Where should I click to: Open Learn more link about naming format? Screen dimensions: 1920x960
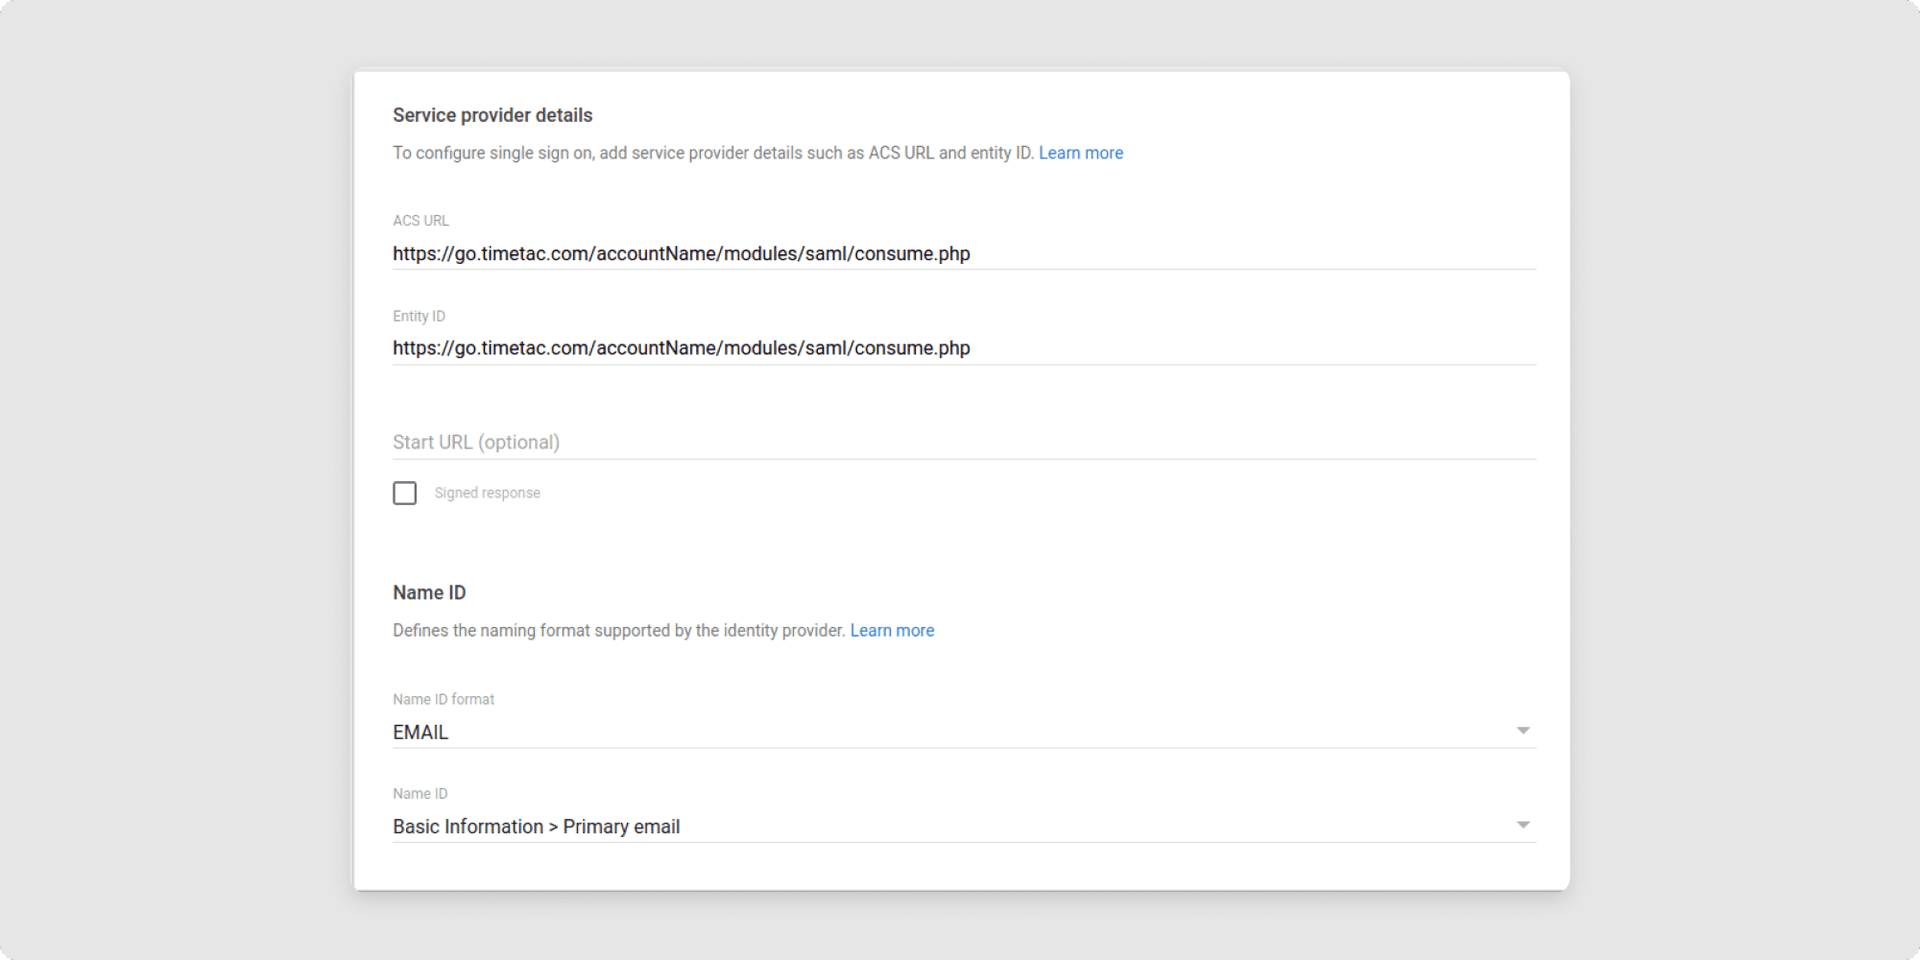(891, 631)
